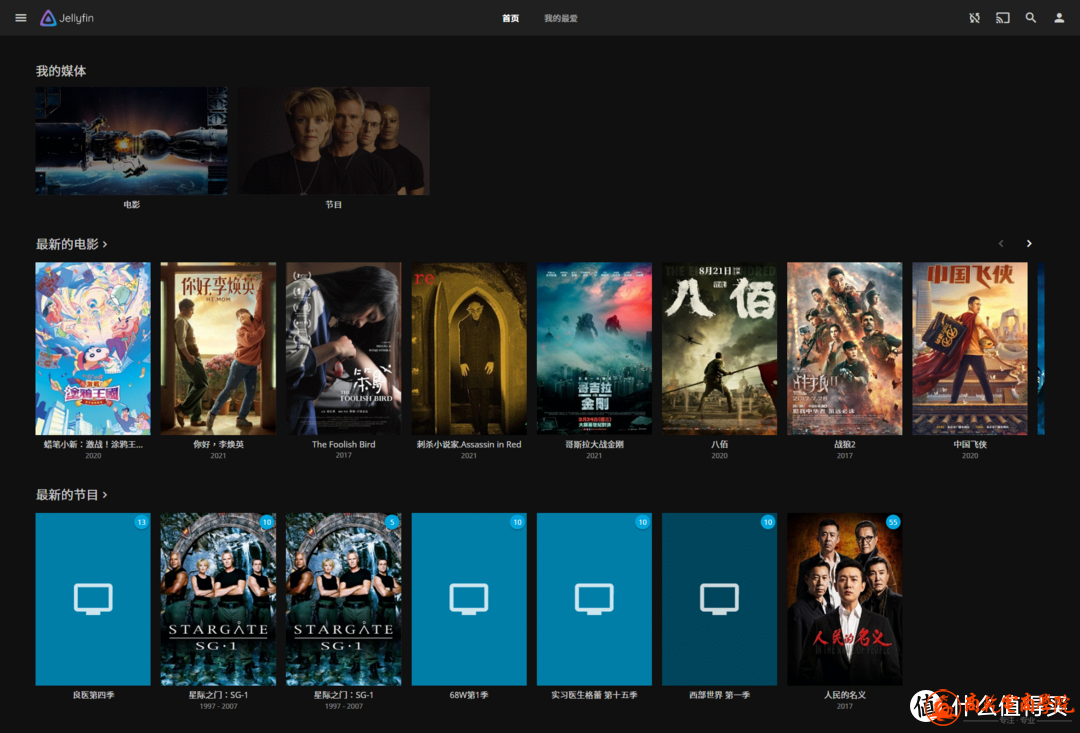The width and height of the screenshot is (1080, 733).
Task: Show previous movies with left chevron
Action: coord(1001,243)
